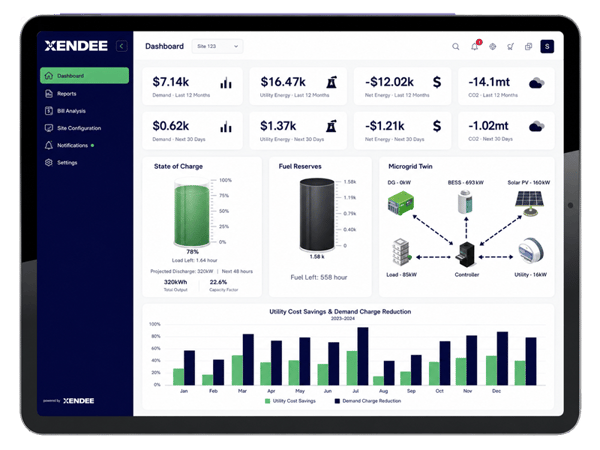Click the sidebar Notifications bell icon
The height and width of the screenshot is (450, 600).
pyautogui.click(x=49, y=145)
